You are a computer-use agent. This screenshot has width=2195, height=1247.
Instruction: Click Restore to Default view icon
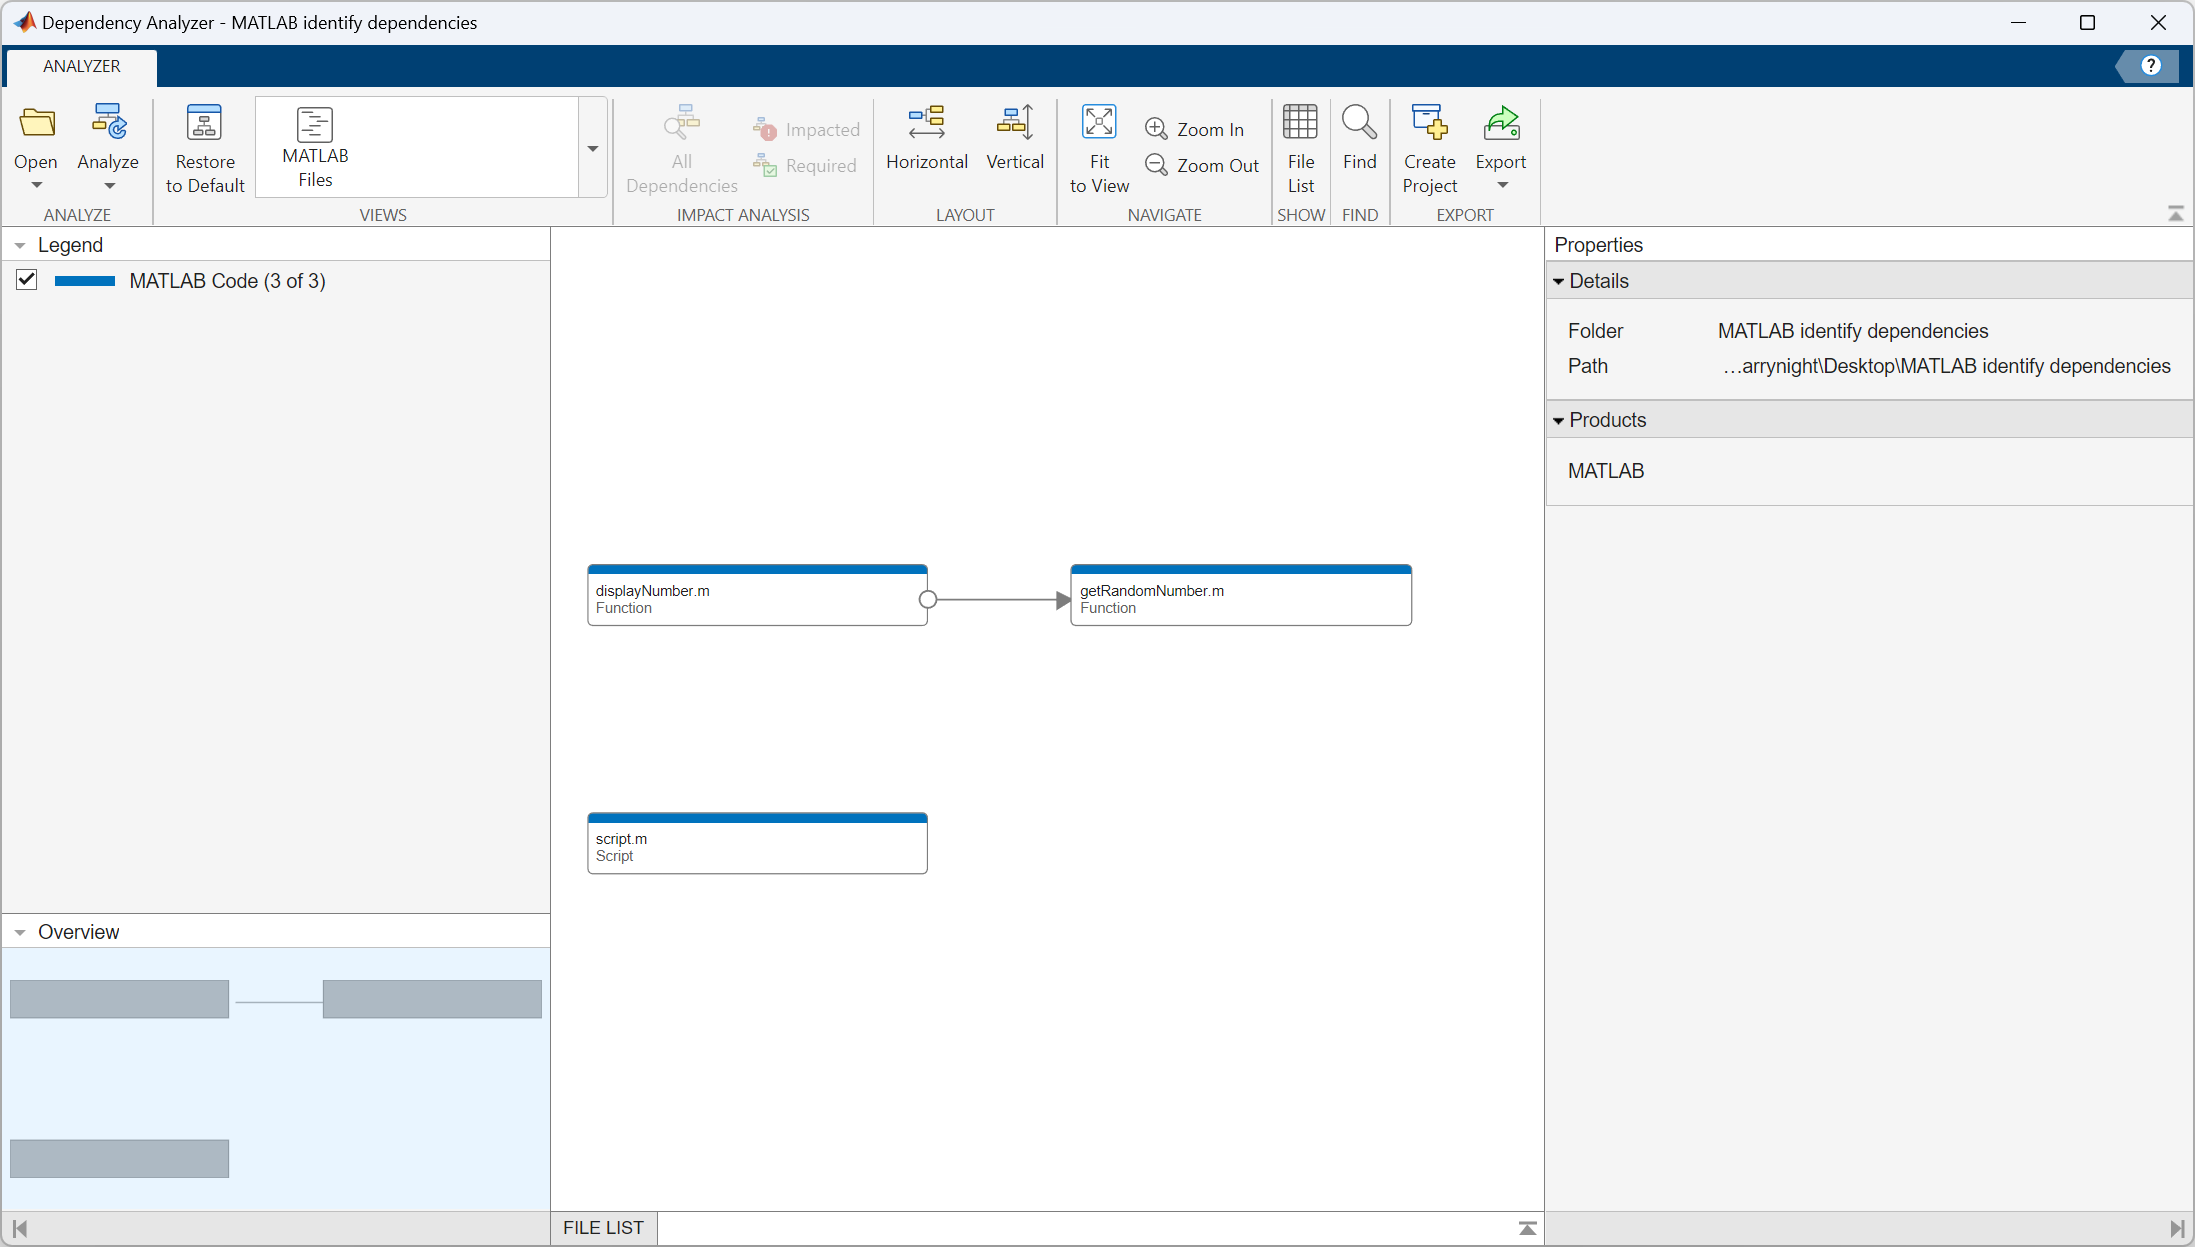pos(204,123)
